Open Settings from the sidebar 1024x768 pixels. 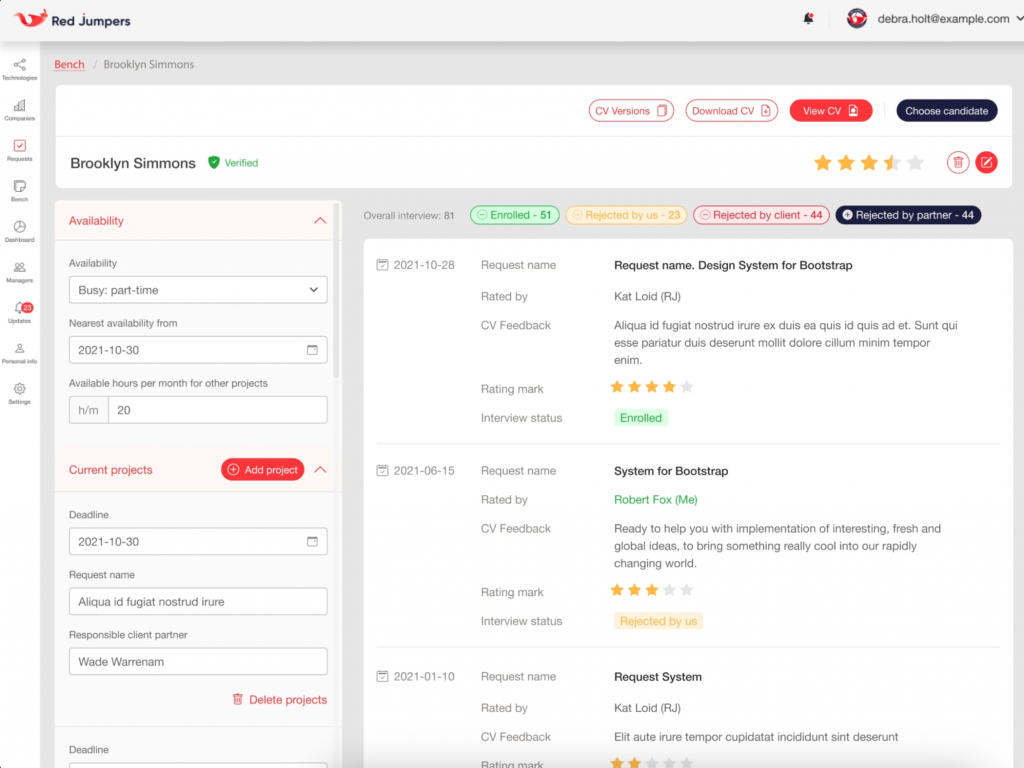coord(19,392)
